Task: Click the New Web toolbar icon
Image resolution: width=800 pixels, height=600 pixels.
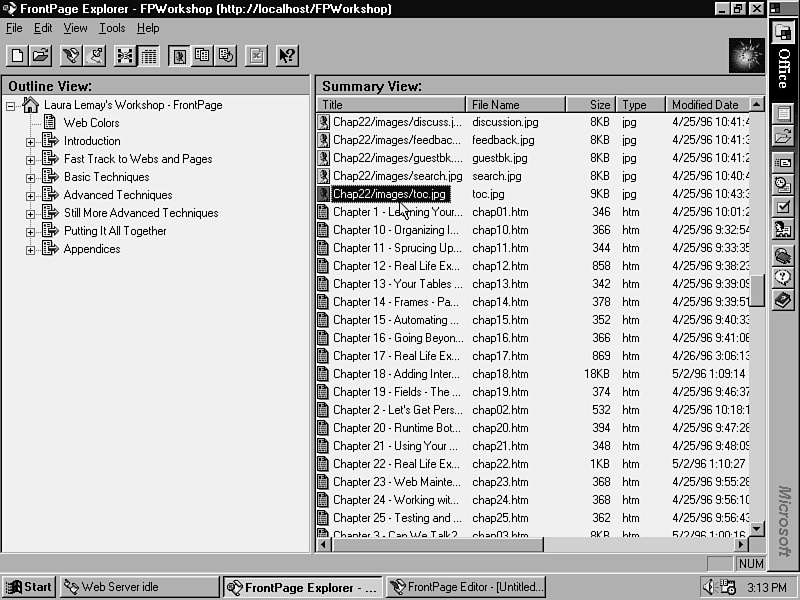Action: [x=17, y=56]
